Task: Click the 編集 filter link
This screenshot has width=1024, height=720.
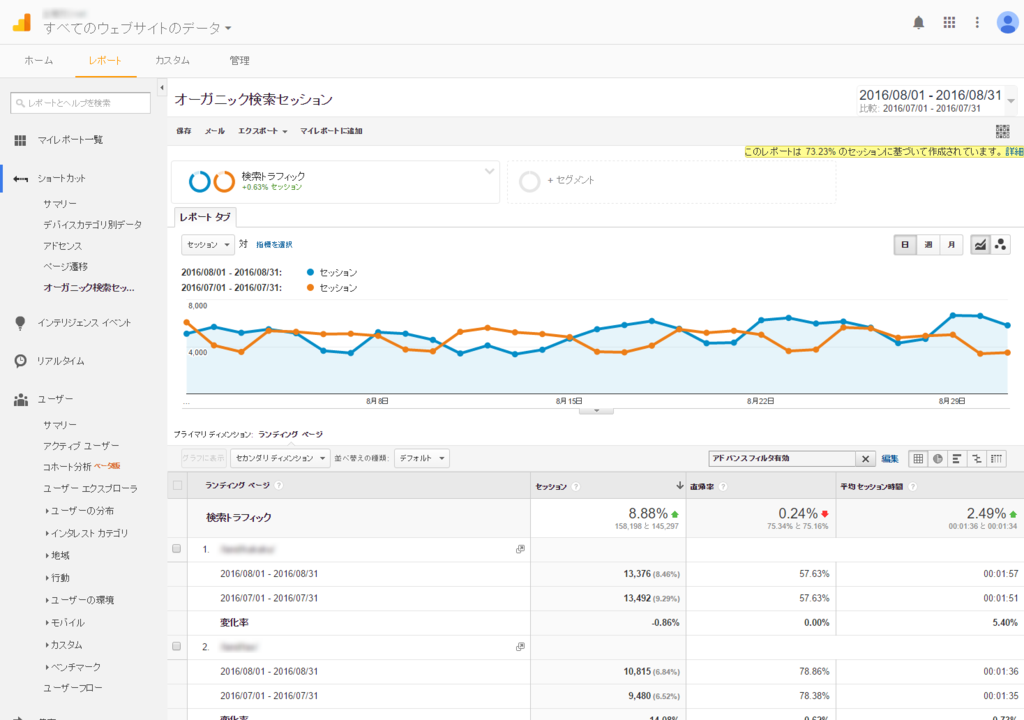Action: click(x=889, y=459)
